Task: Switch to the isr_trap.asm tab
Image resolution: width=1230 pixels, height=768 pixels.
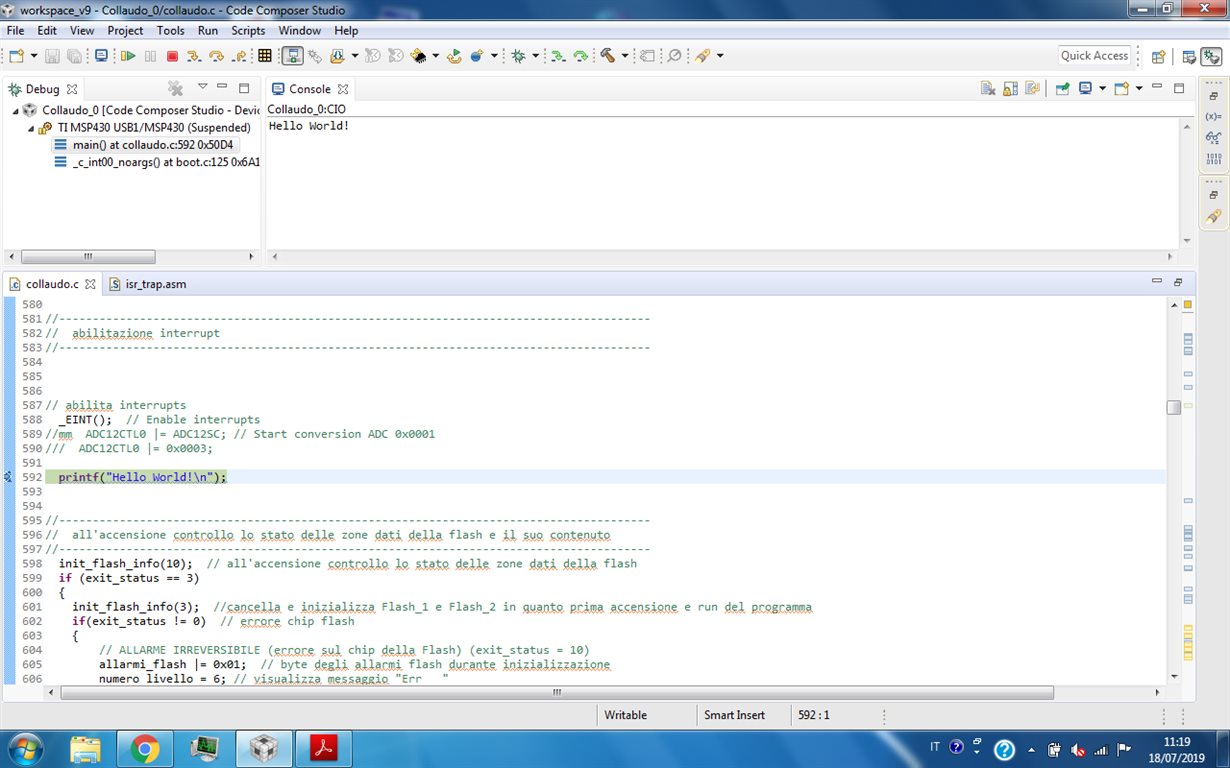Action: (x=148, y=284)
